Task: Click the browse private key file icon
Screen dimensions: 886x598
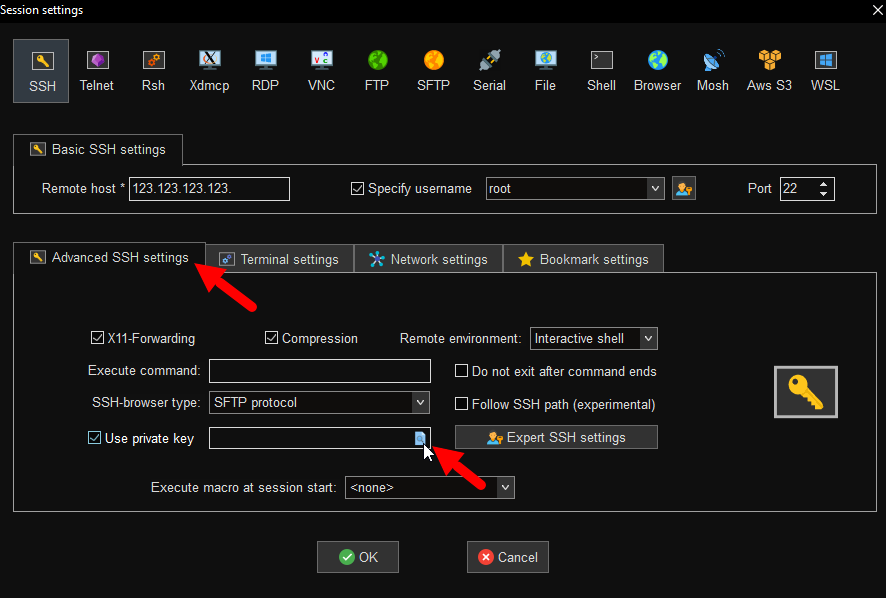Action: (421, 438)
